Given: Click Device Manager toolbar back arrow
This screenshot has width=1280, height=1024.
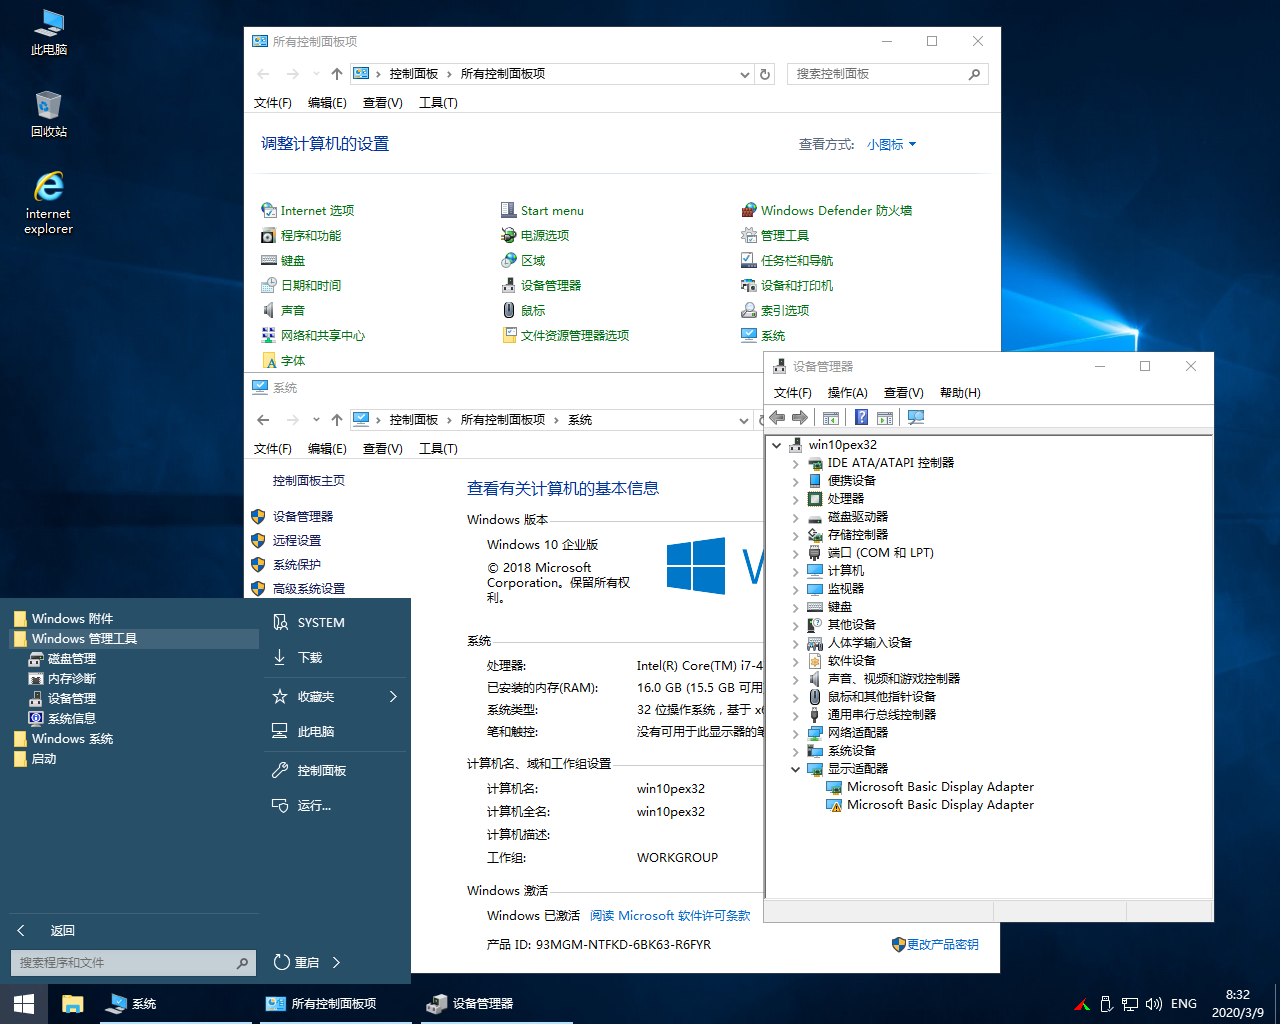Looking at the screenshot, I should (x=777, y=417).
